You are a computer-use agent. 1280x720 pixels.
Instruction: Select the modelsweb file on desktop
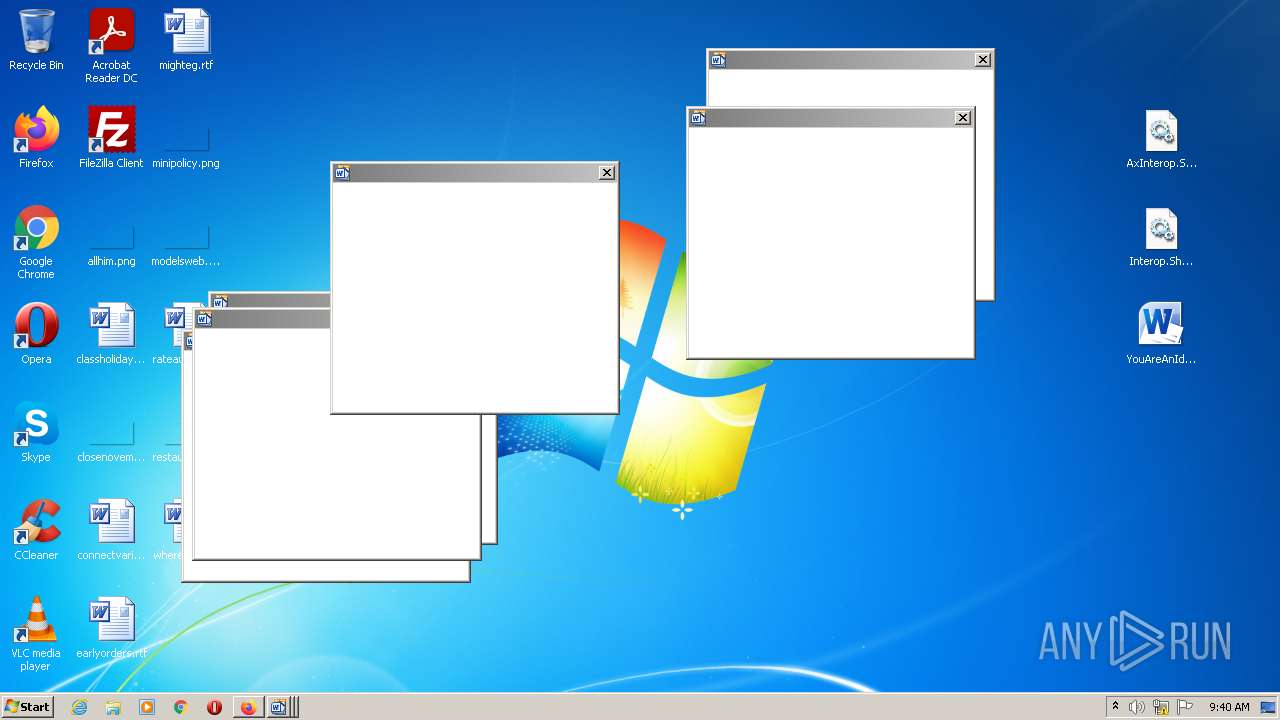pos(186,246)
